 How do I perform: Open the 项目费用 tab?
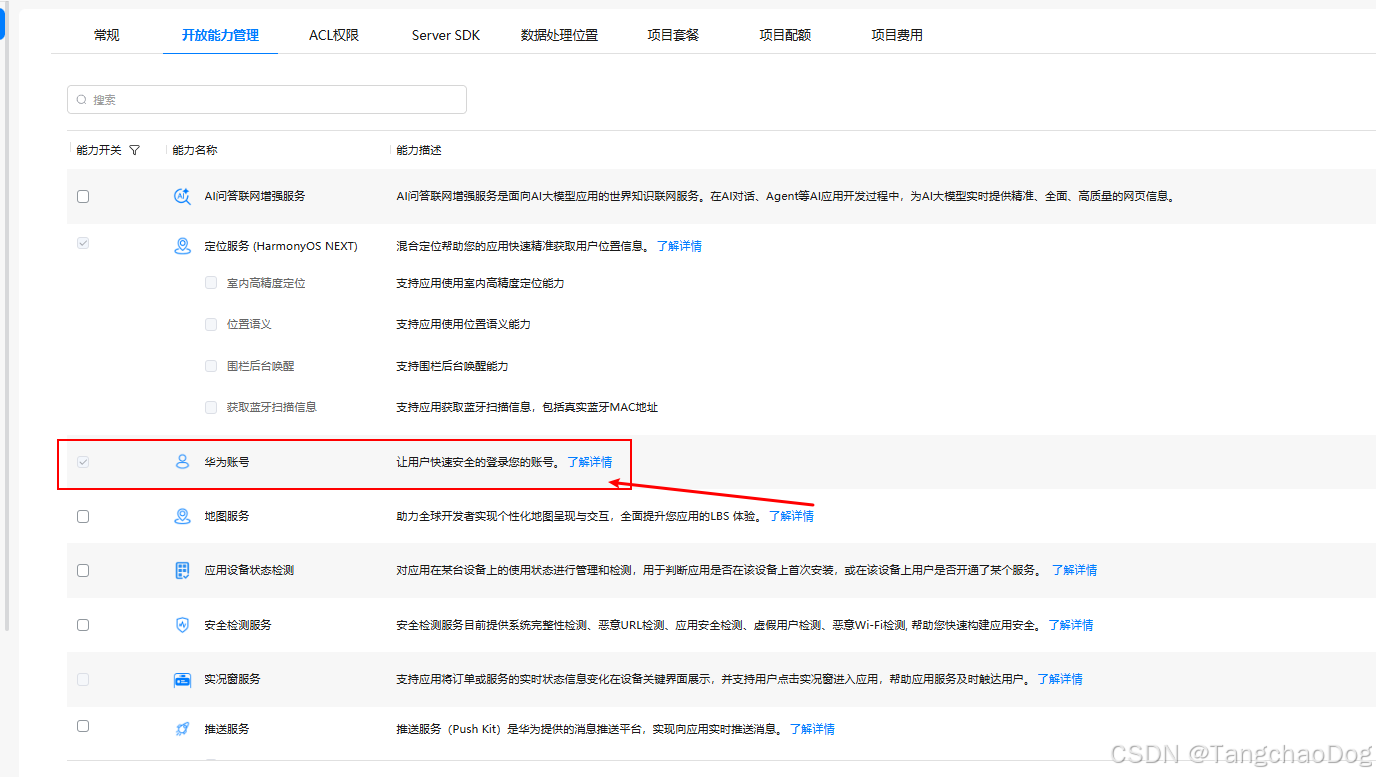pos(897,35)
